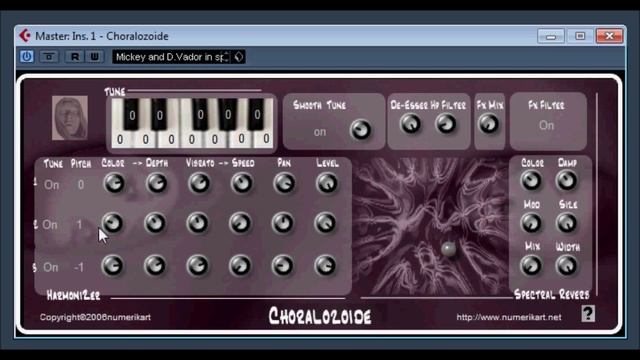Close the Choralozoide plugin window
Screen dimensions: 640x360
click(609, 36)
